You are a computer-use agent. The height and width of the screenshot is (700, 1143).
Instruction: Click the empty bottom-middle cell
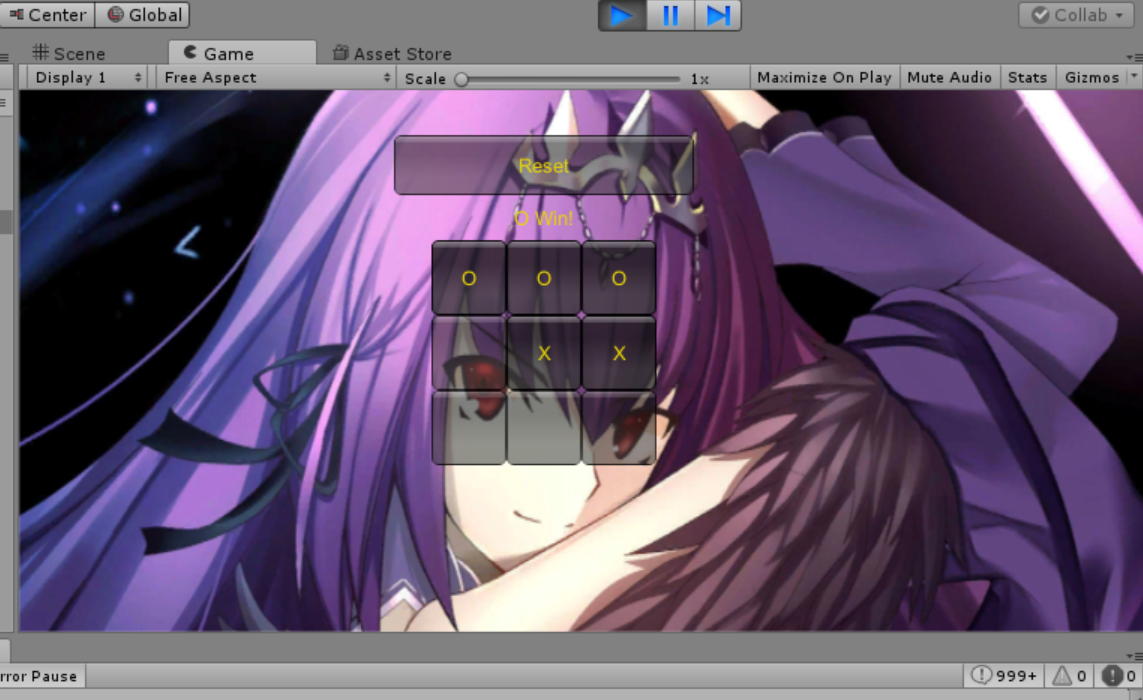[x=544, y=428]
